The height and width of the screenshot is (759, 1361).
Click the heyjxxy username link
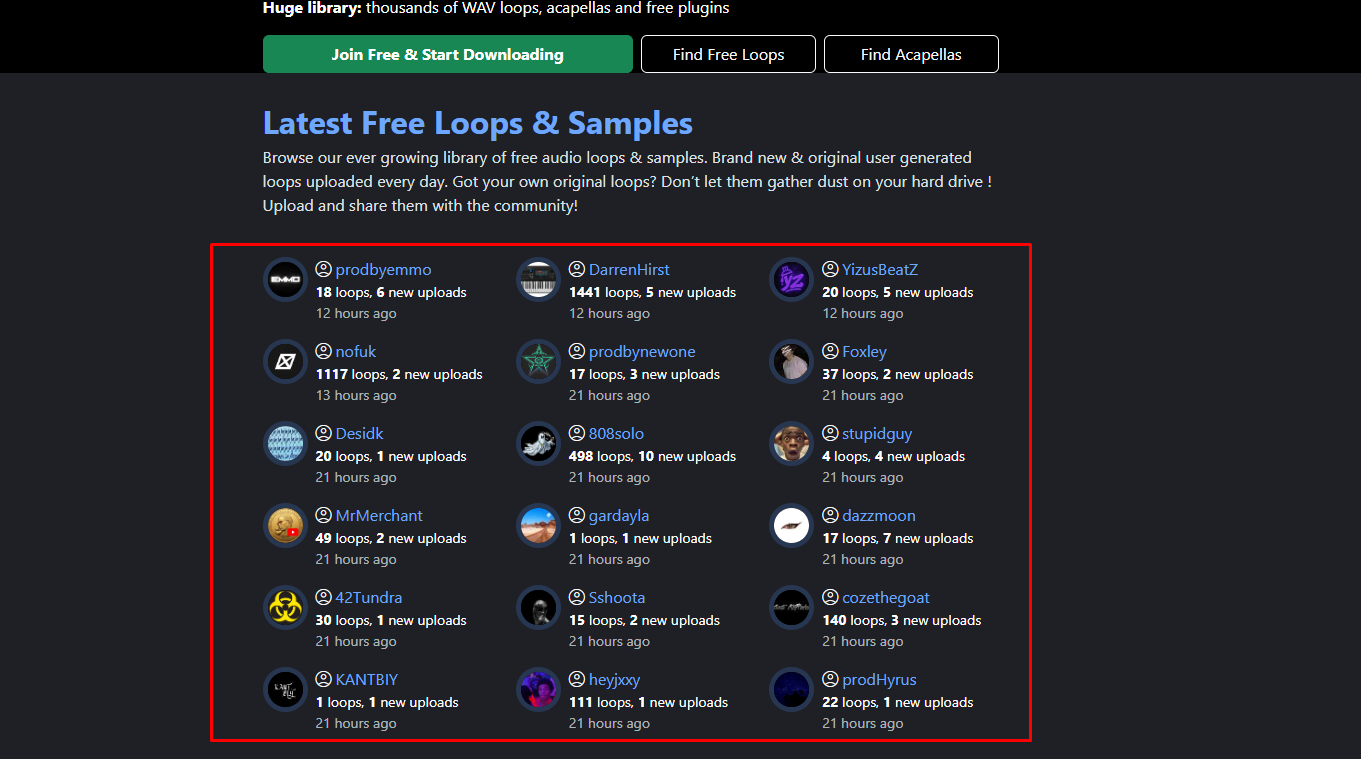coord(615,679)
